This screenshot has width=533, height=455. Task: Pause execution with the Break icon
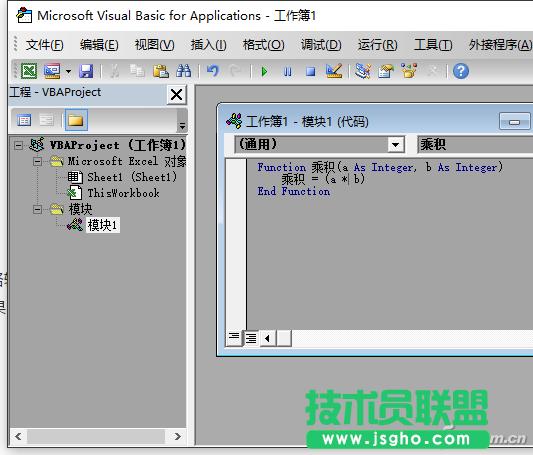coord(288,72)
